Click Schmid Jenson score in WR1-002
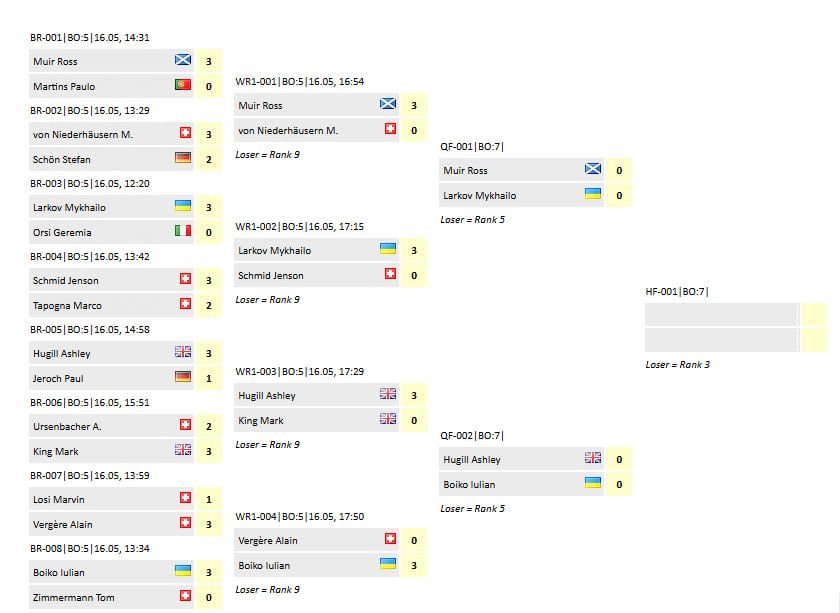This screenshot has height=613, width=840. [x=414, y=275]
